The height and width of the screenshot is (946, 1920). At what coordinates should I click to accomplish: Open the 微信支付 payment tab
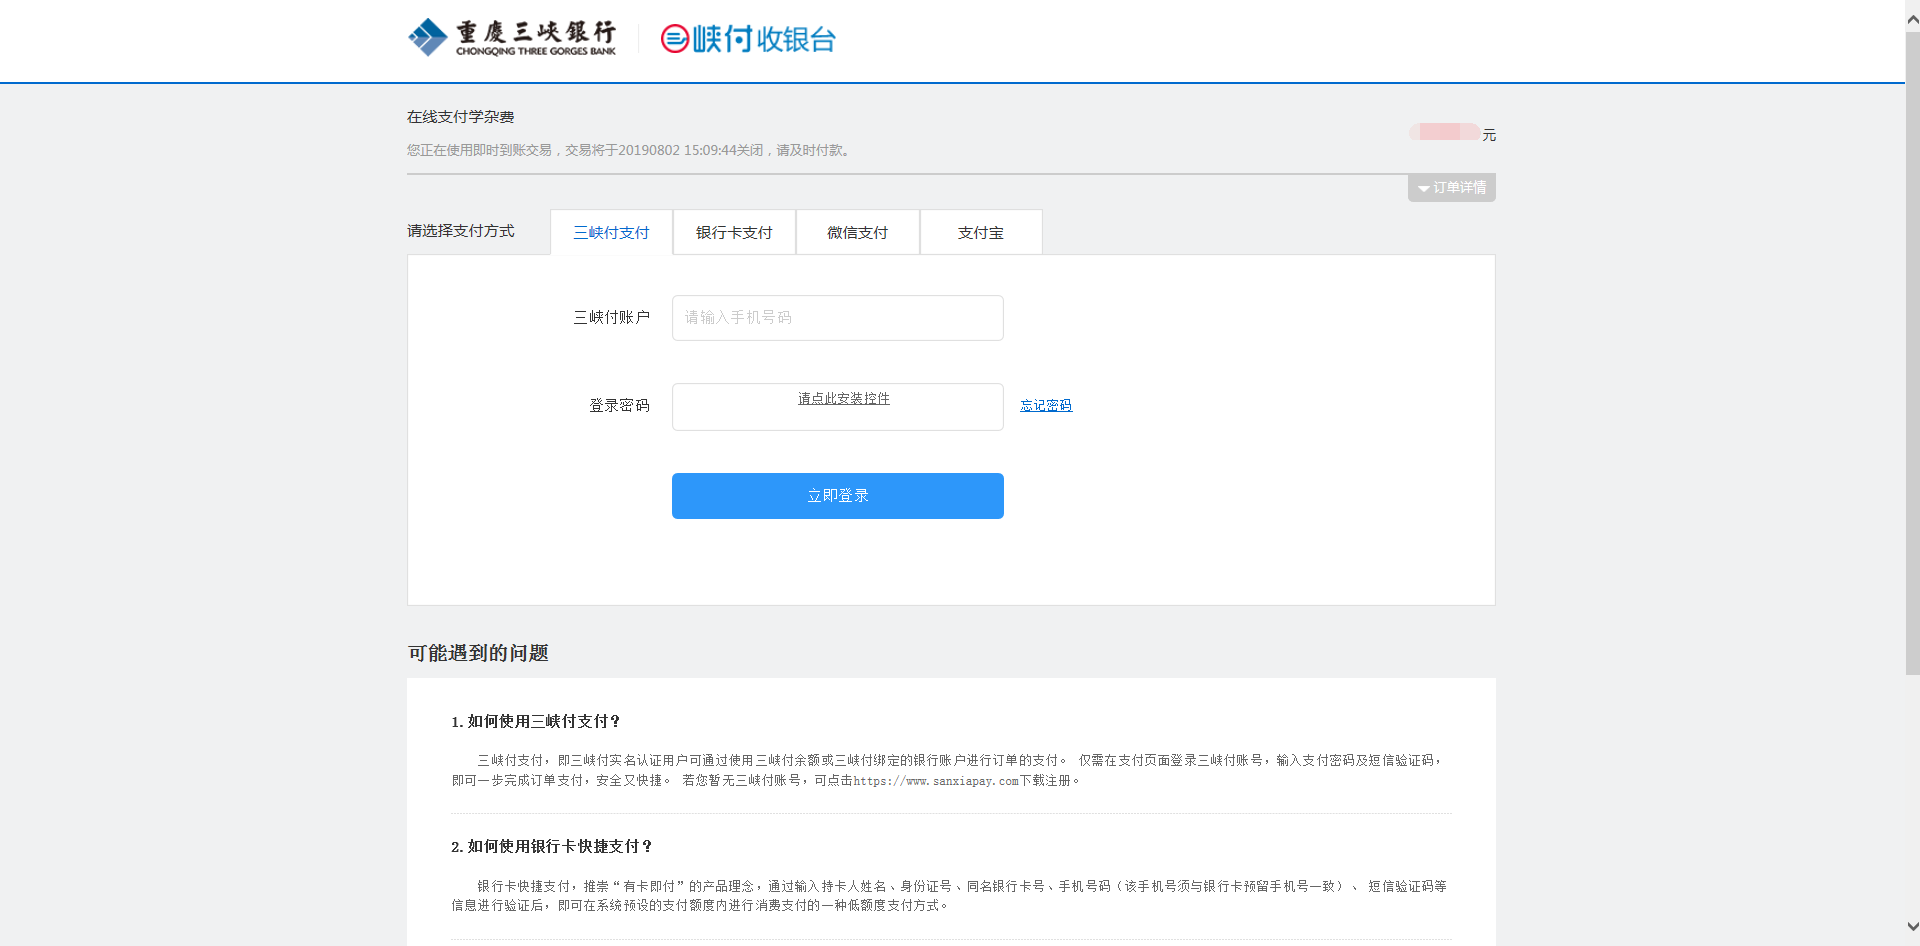[857, 233]
